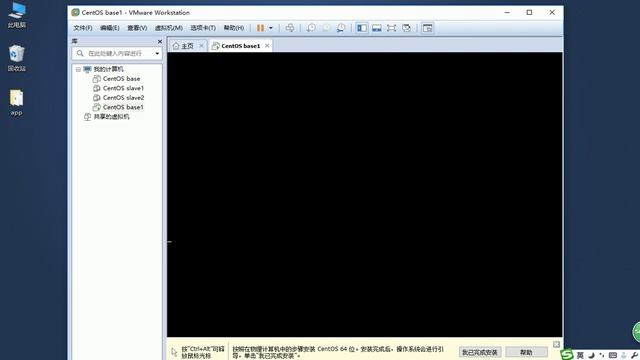Click the Sogou moon icon
This screenshot has width=640, height=360.
(591, 356)
